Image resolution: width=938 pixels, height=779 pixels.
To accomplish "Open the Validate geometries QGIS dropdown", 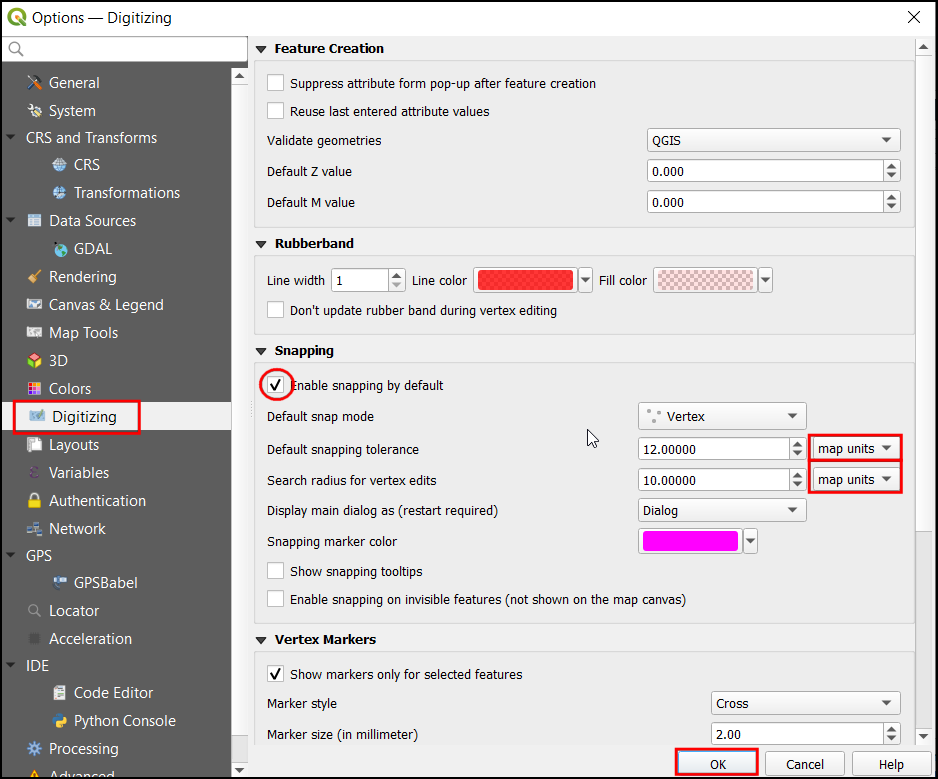I will click(x=774, y=141).
